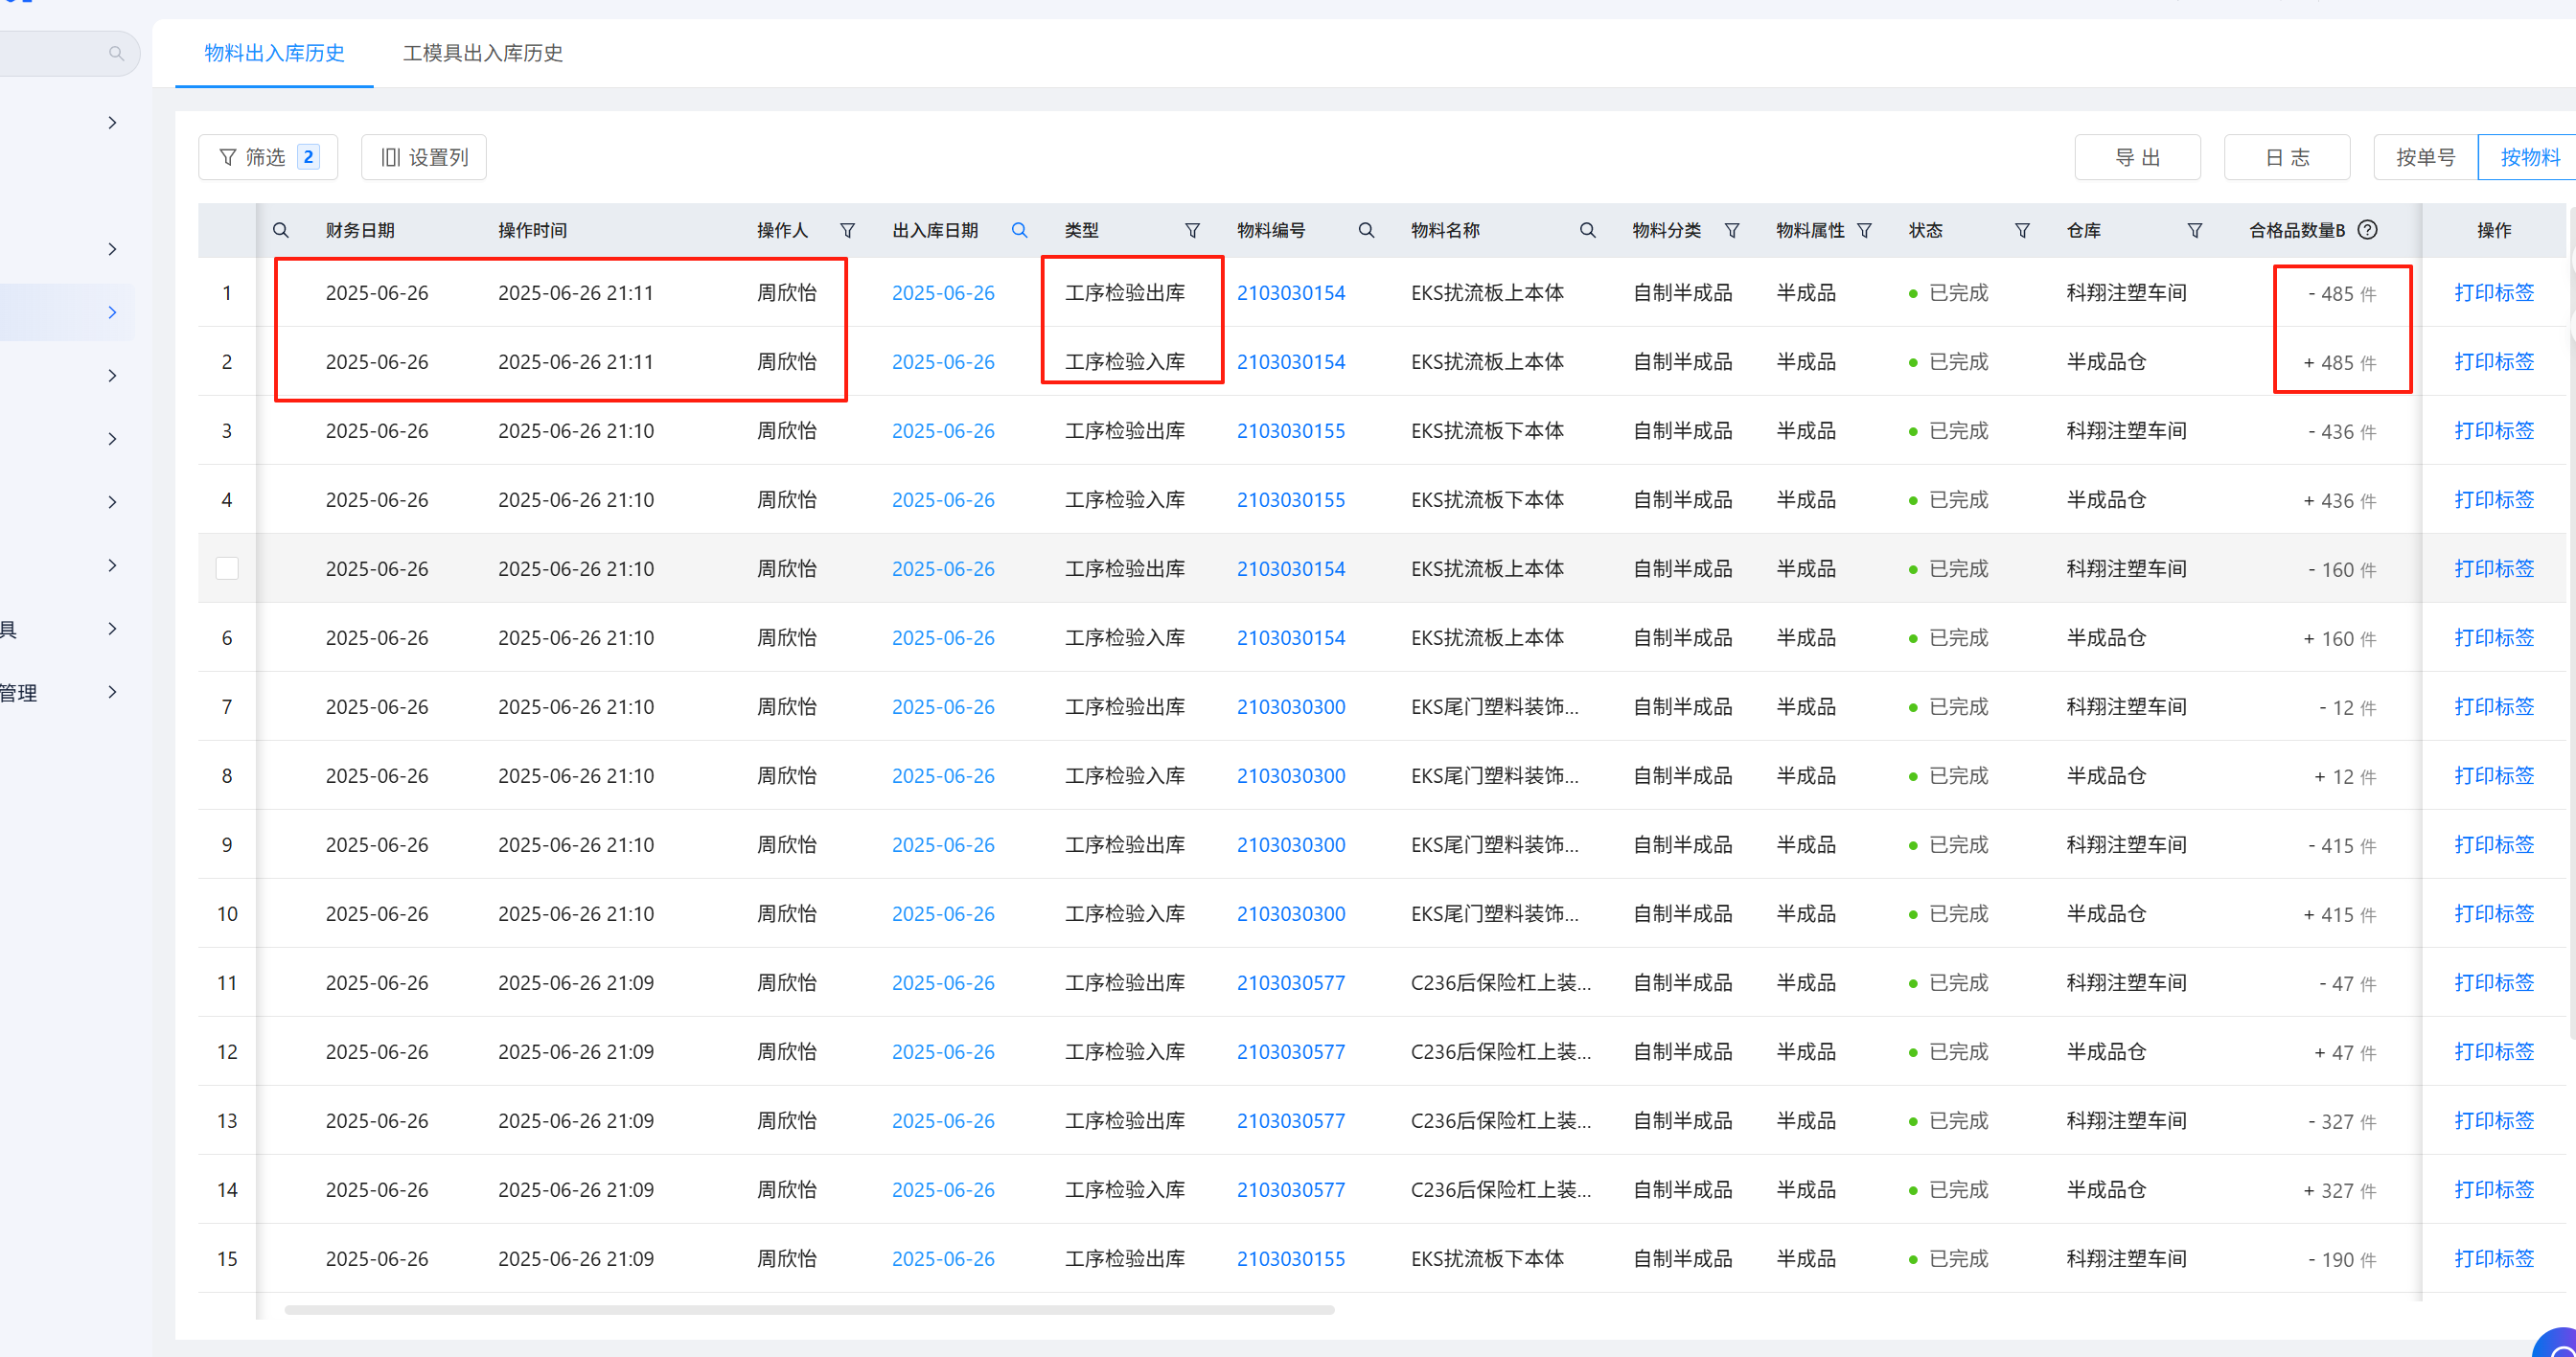Open the 筛选 filter panel
This screenshot has height=1357, width=2576.
267,157
